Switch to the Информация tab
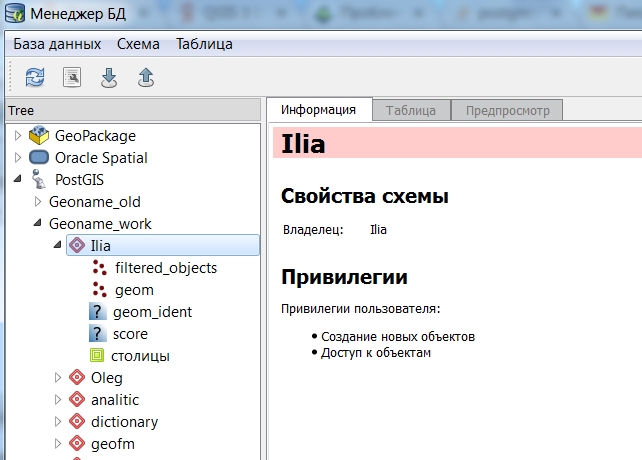Image resolution: width=642 pixels, height=460 pixels. point(319,110)
